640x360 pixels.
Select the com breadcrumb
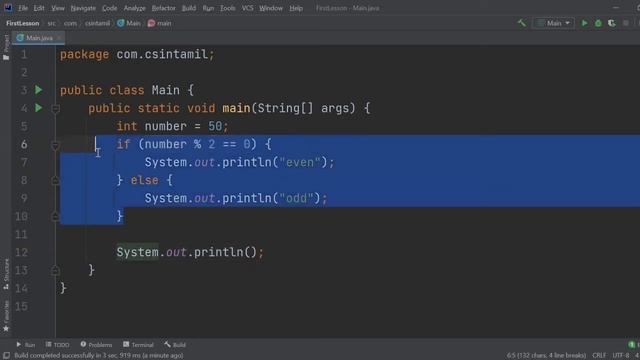[70, 23]
